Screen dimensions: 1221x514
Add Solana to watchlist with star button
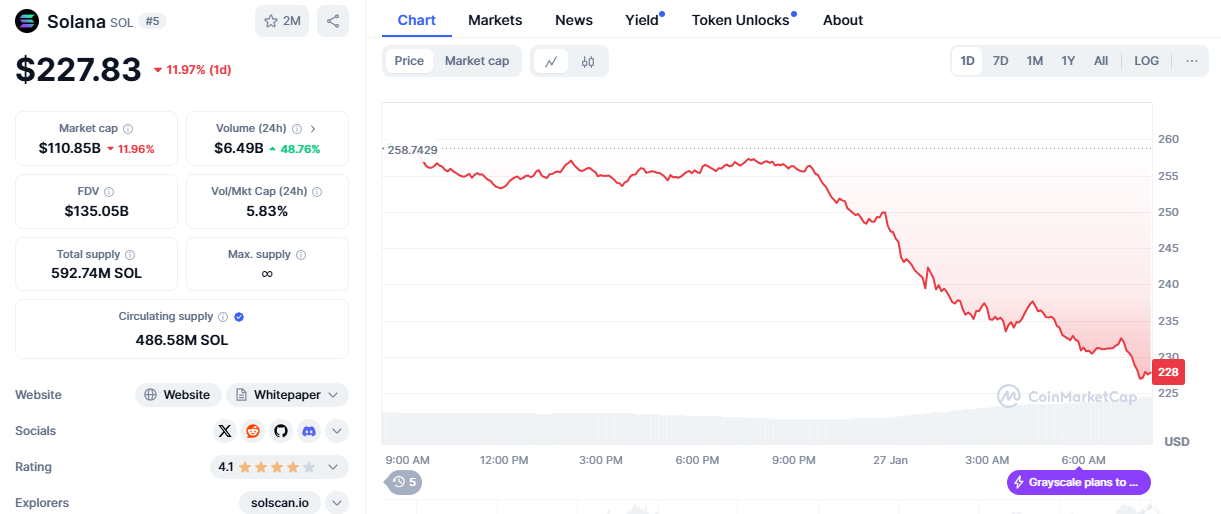point(282,21)
